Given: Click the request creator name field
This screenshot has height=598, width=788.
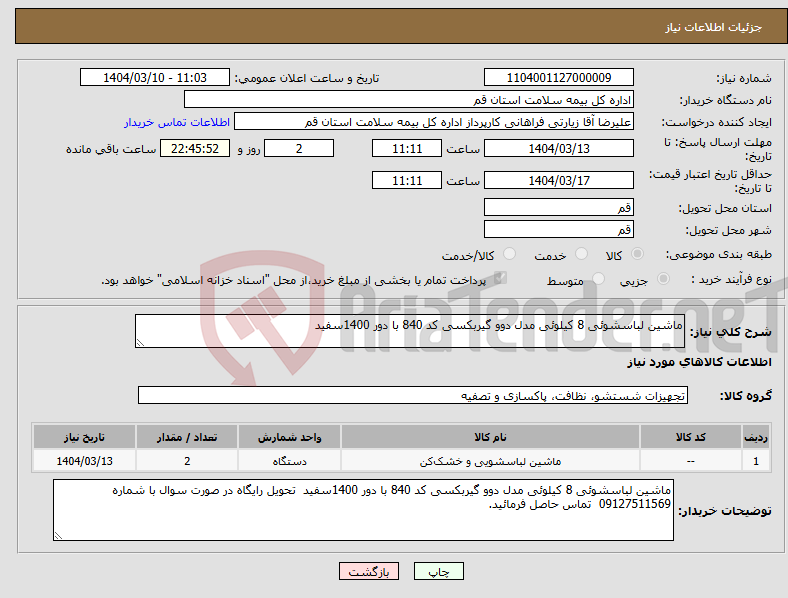Looking at the screenshot, I should click(x=434, y=122).
